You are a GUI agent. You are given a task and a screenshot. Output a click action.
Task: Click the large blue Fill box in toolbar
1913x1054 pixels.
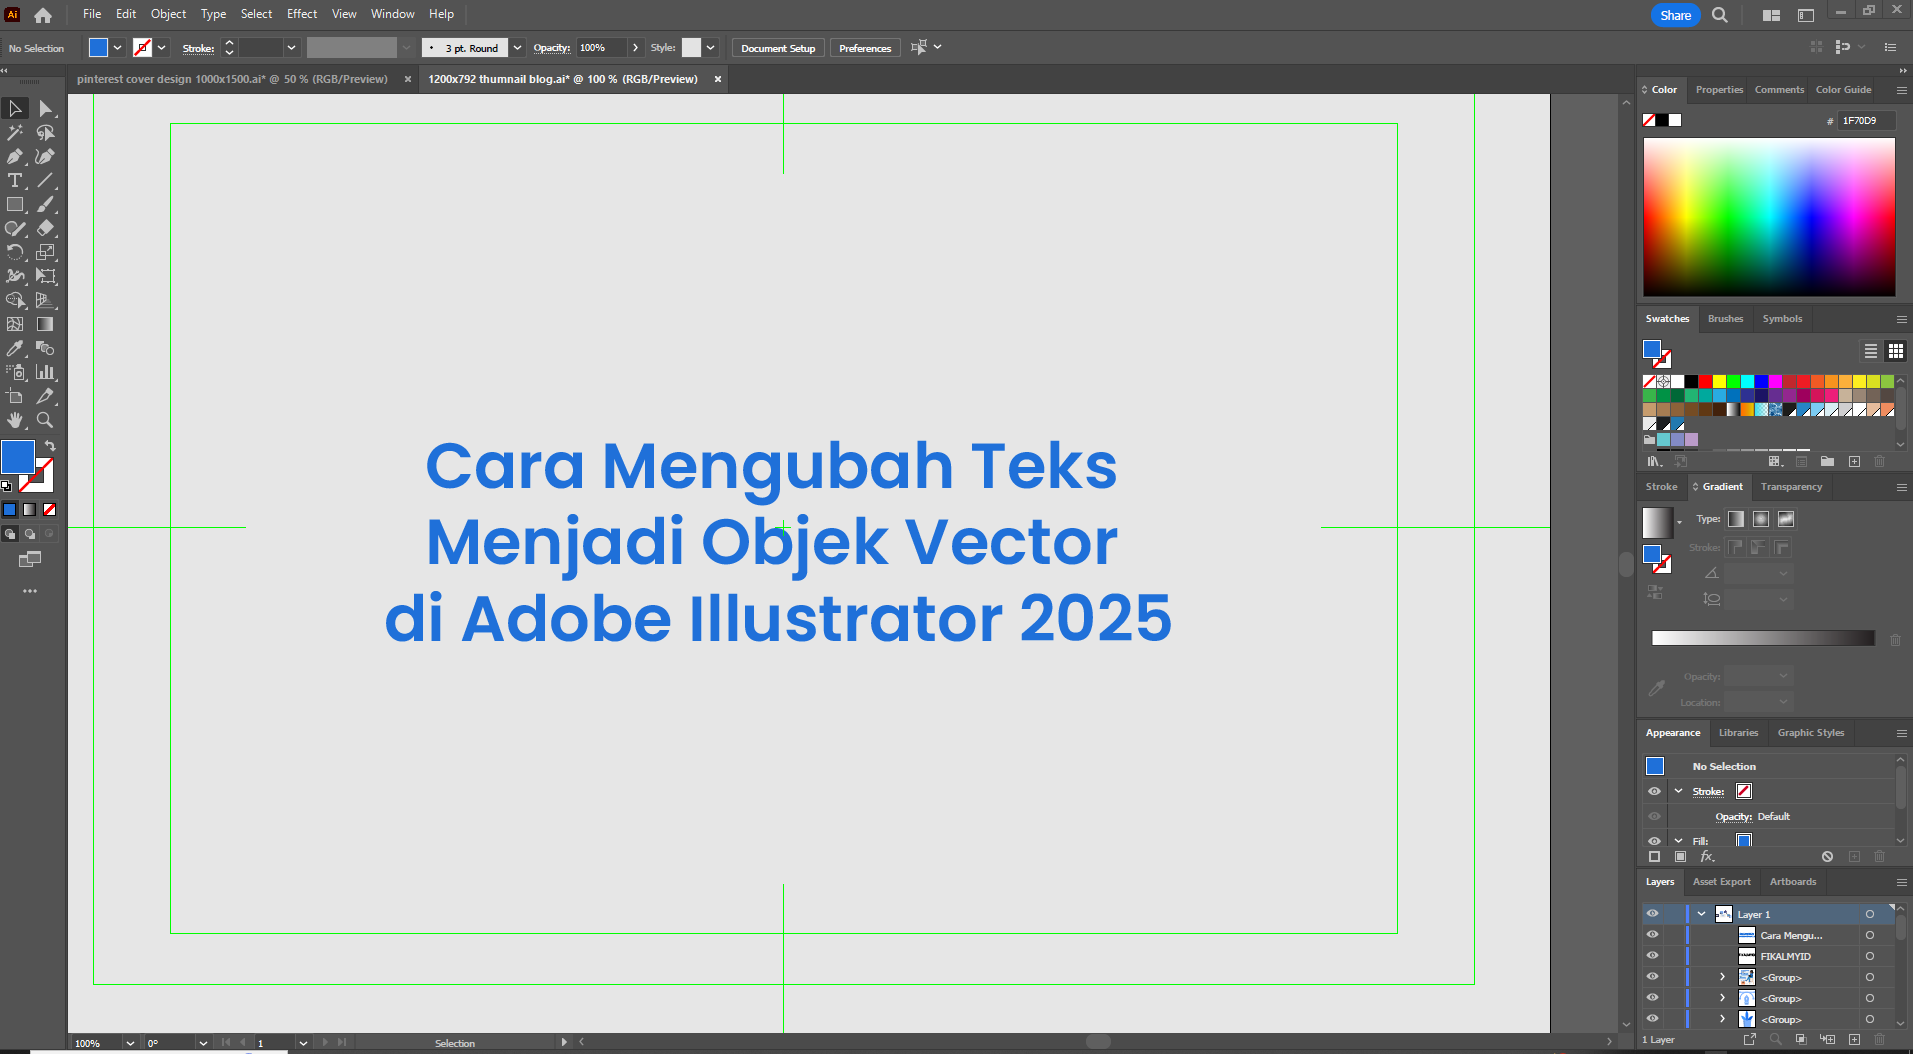click(18, 457)
